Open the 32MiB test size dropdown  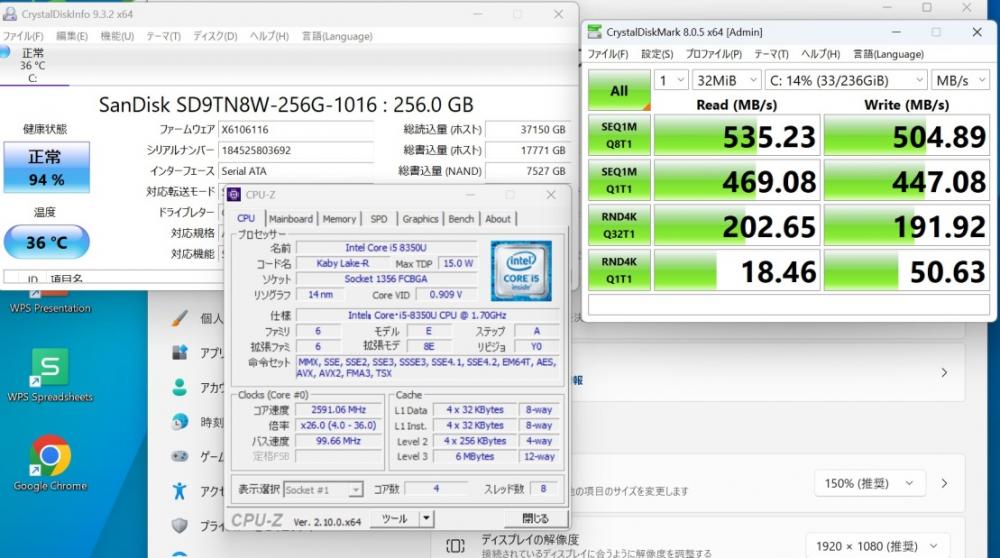click(726, 80)
